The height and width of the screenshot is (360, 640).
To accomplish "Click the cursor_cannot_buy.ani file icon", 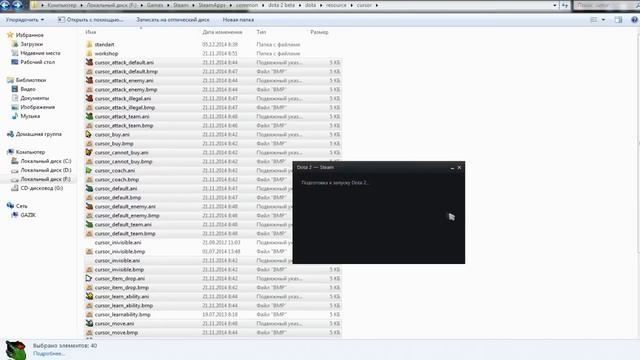I will [89, 152].
